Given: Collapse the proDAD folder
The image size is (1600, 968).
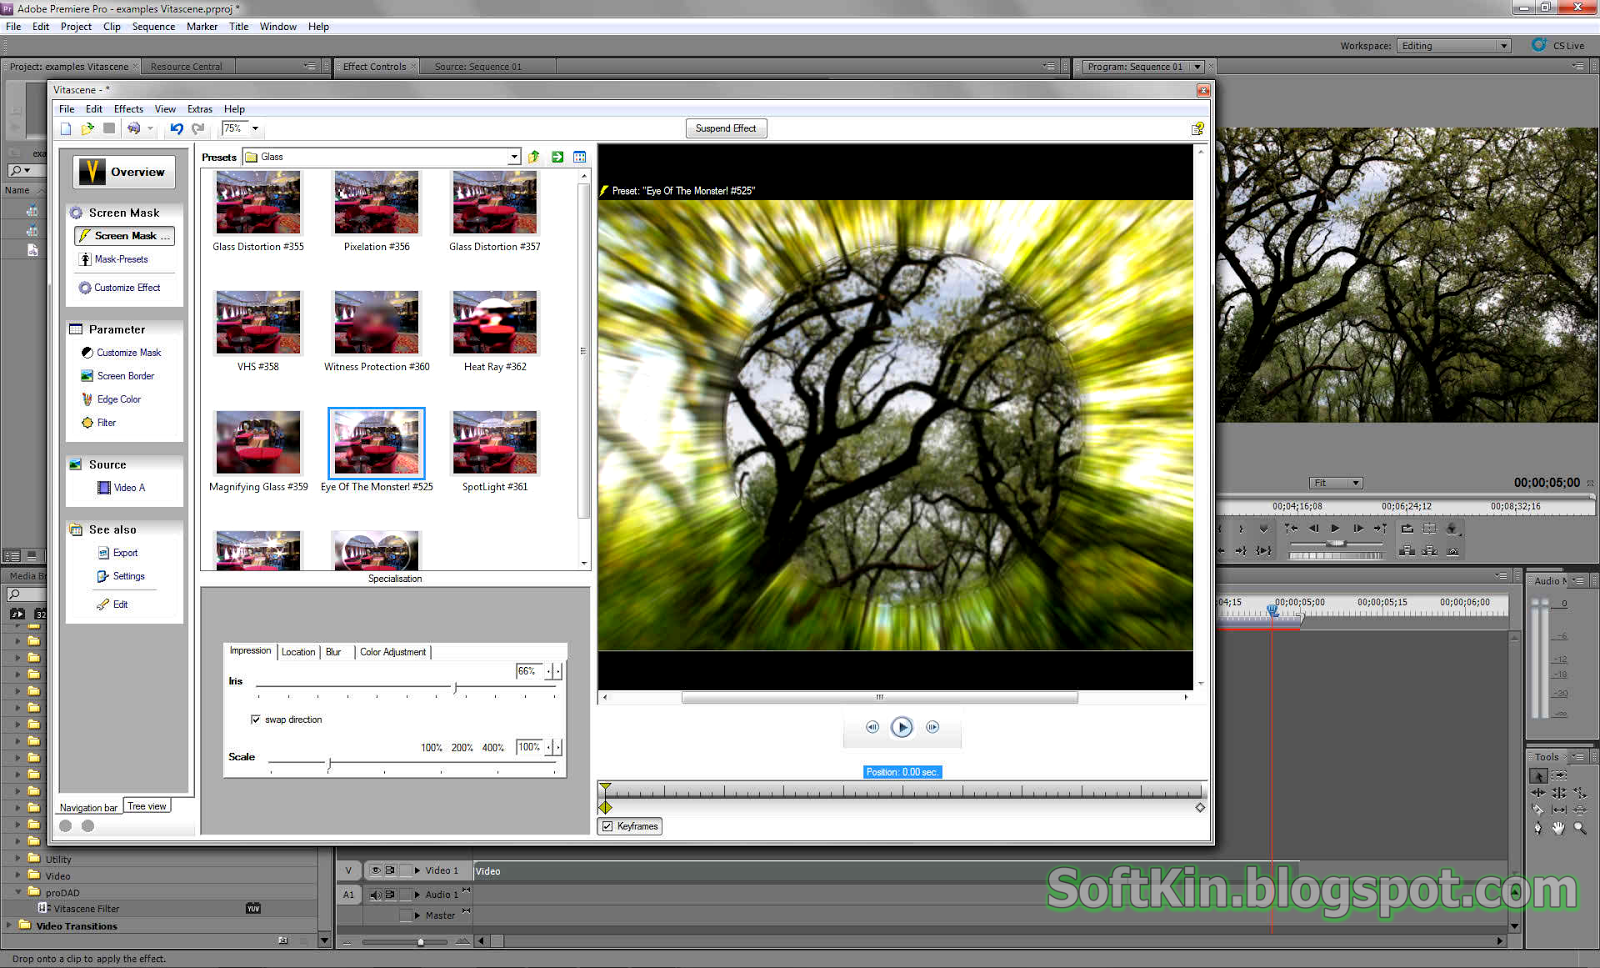Looking at the screenshot, I should tap(18, 892).
